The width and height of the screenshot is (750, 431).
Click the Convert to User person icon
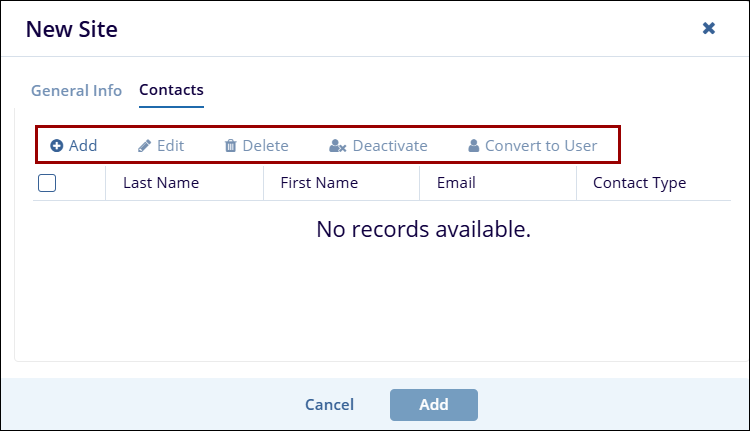coord(474,146)
